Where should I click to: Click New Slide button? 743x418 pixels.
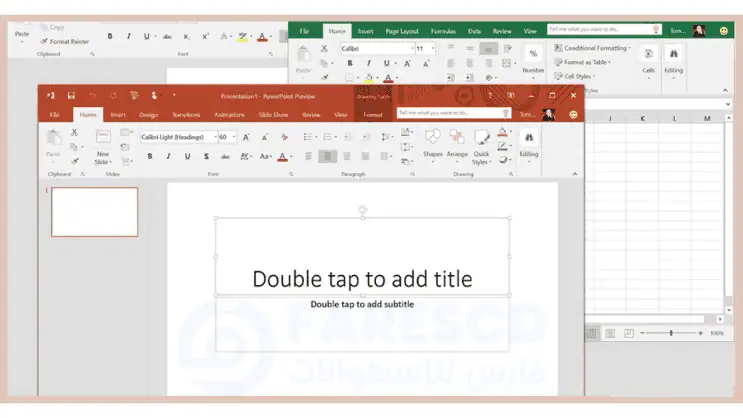pyautogui.click(x=103, y=147)
